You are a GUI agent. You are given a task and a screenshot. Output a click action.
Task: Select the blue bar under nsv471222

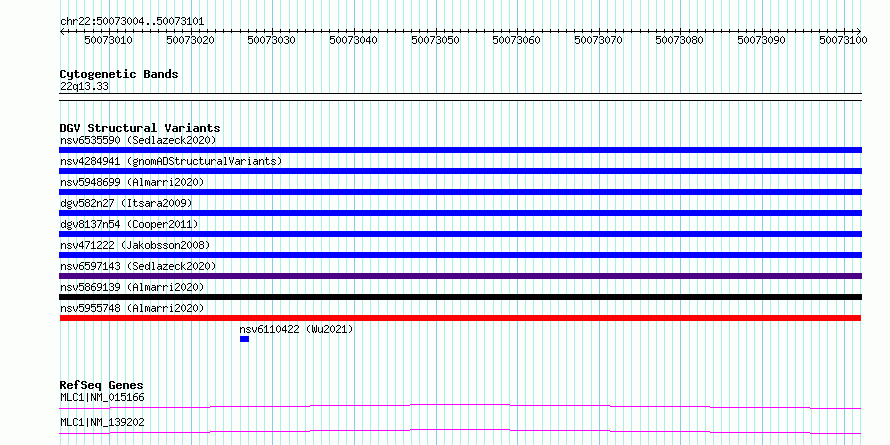(460, 255)
